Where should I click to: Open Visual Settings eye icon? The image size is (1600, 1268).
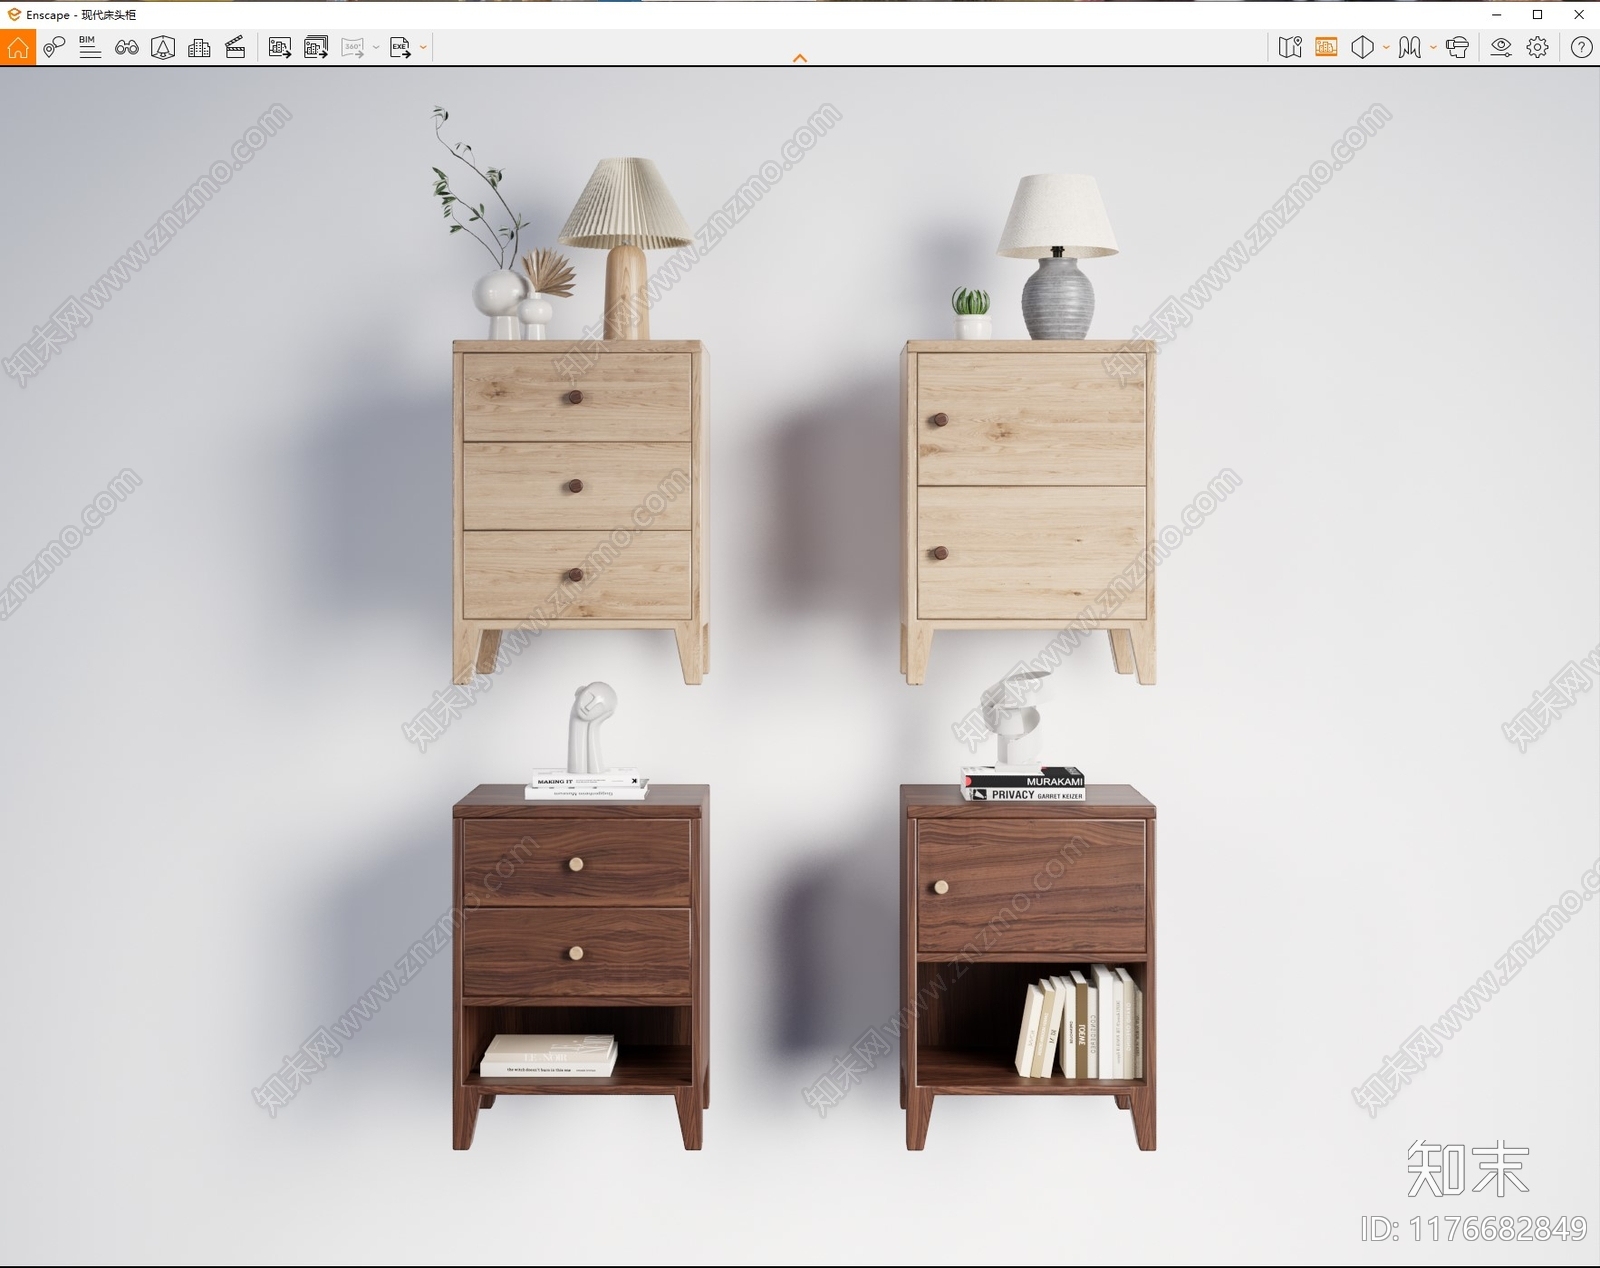(1501, 47)
